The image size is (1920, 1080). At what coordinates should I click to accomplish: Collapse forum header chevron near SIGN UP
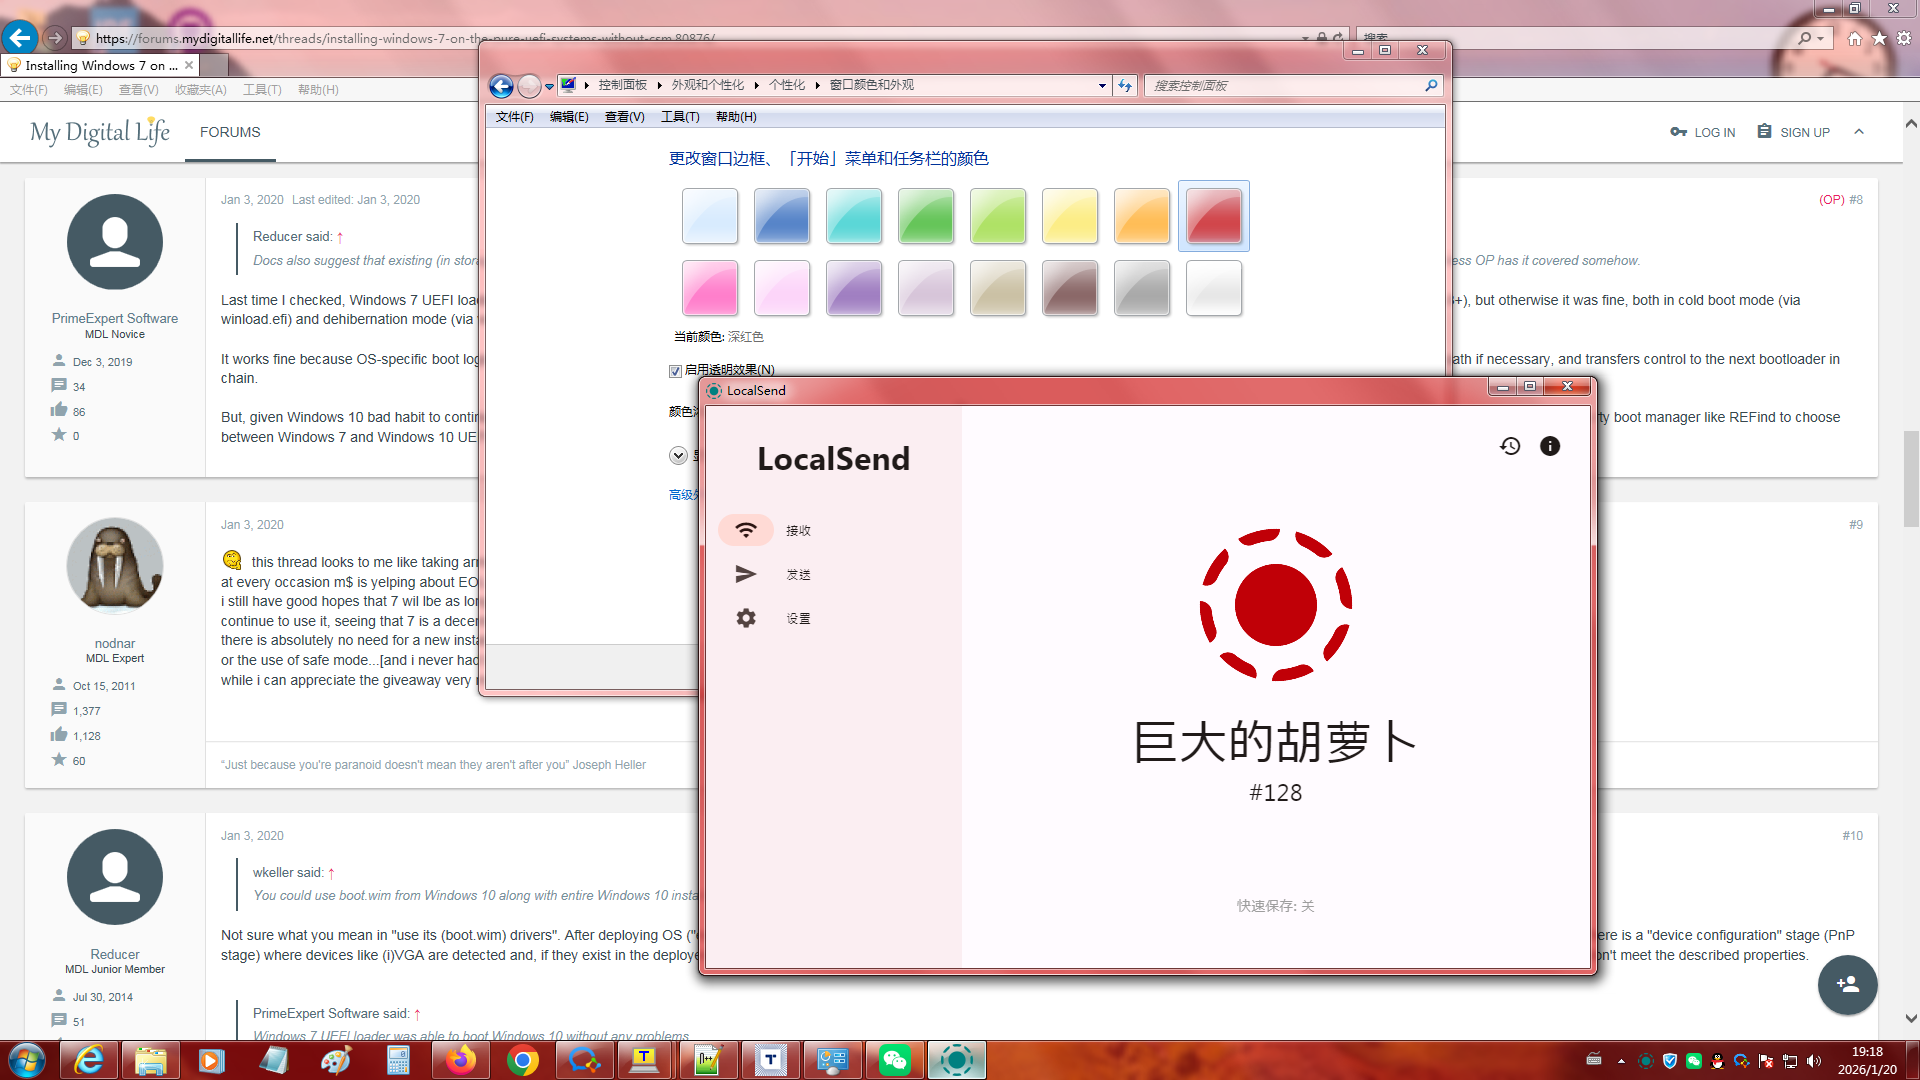[1859, 132]
